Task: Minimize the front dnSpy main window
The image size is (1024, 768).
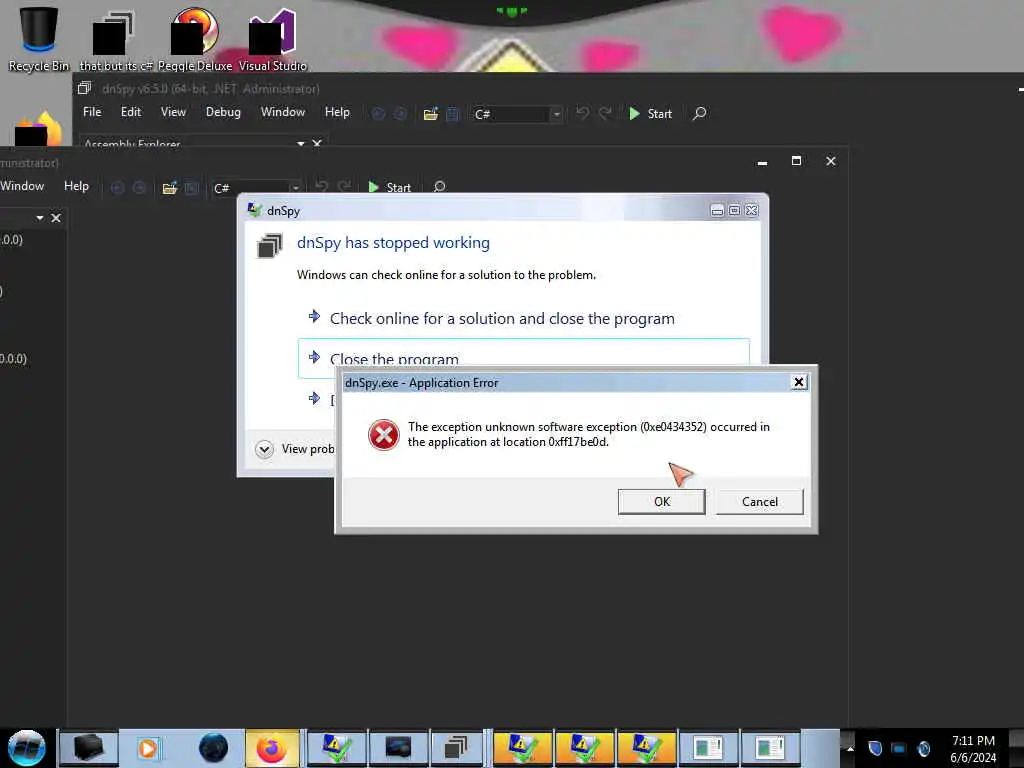Action: point(762,162)
